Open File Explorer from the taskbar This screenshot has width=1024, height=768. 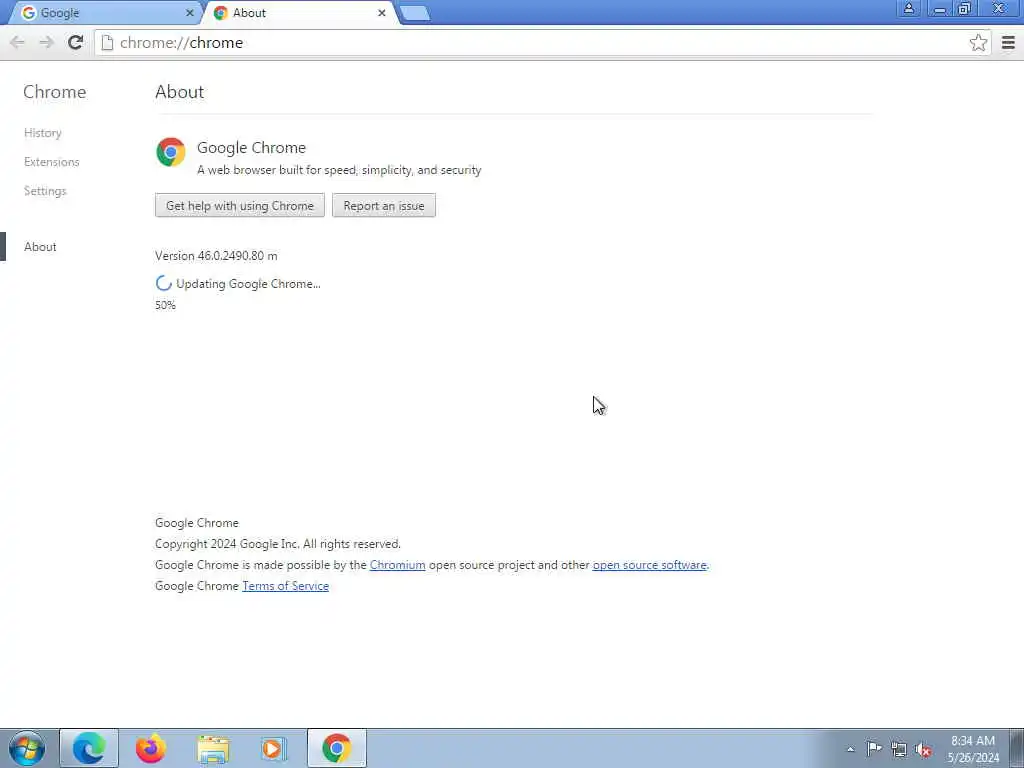click(213, 749)
